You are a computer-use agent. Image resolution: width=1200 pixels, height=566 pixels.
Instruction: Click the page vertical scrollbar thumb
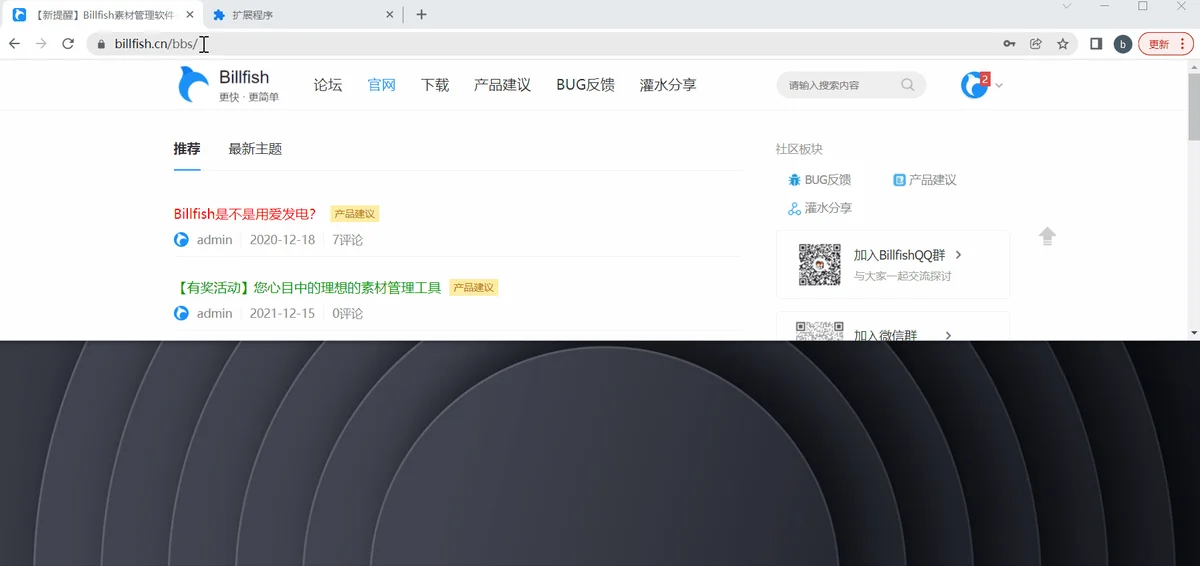coord(1193,105)
